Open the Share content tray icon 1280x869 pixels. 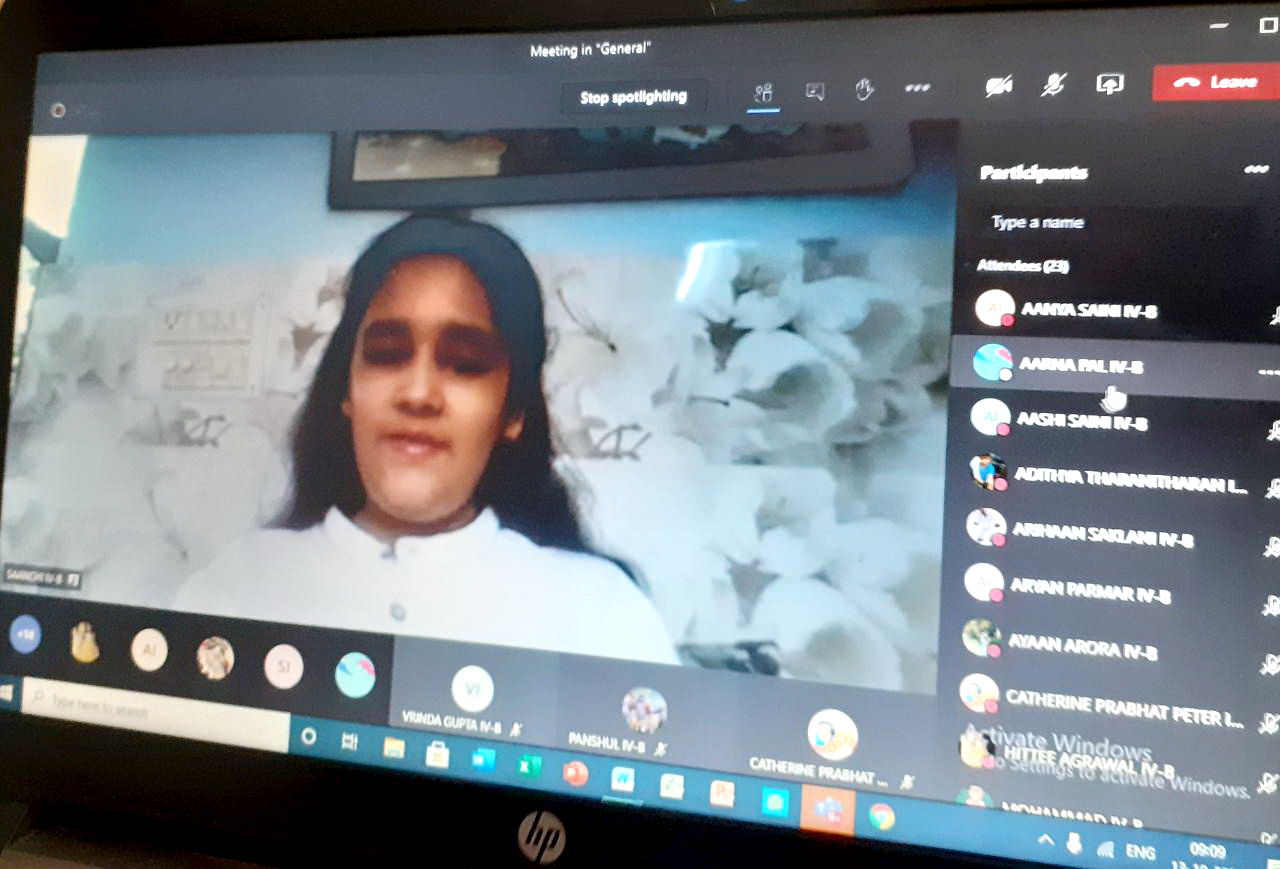coord(1110,84)
